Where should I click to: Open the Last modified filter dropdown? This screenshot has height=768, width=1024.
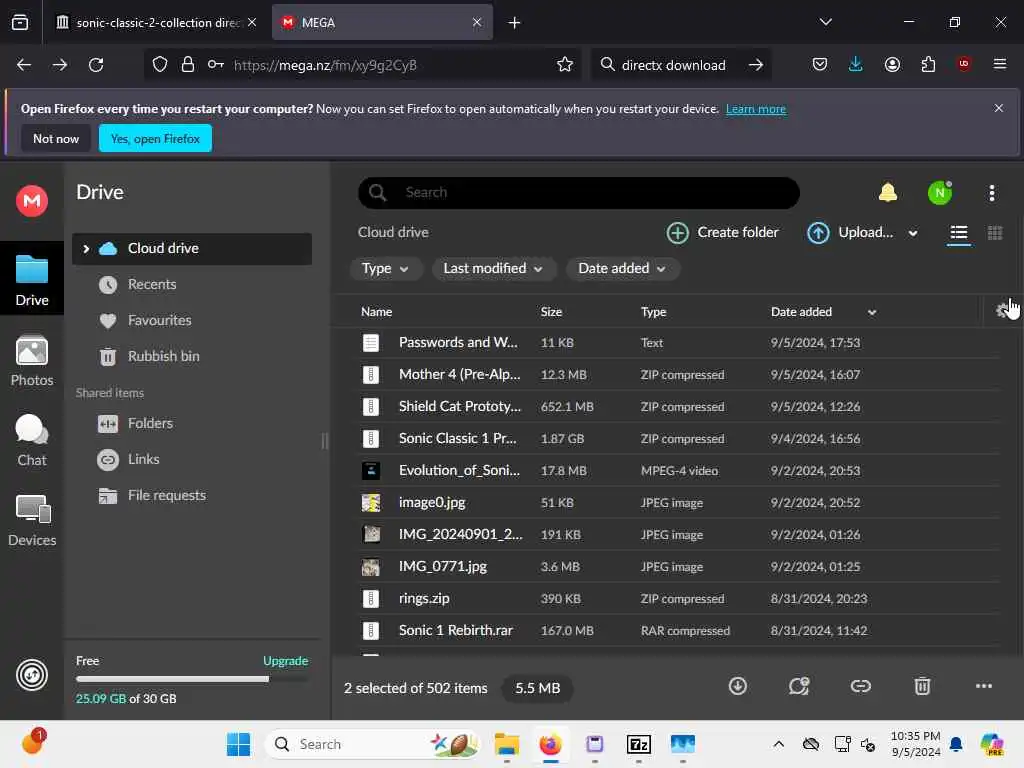tap(493, 268)
